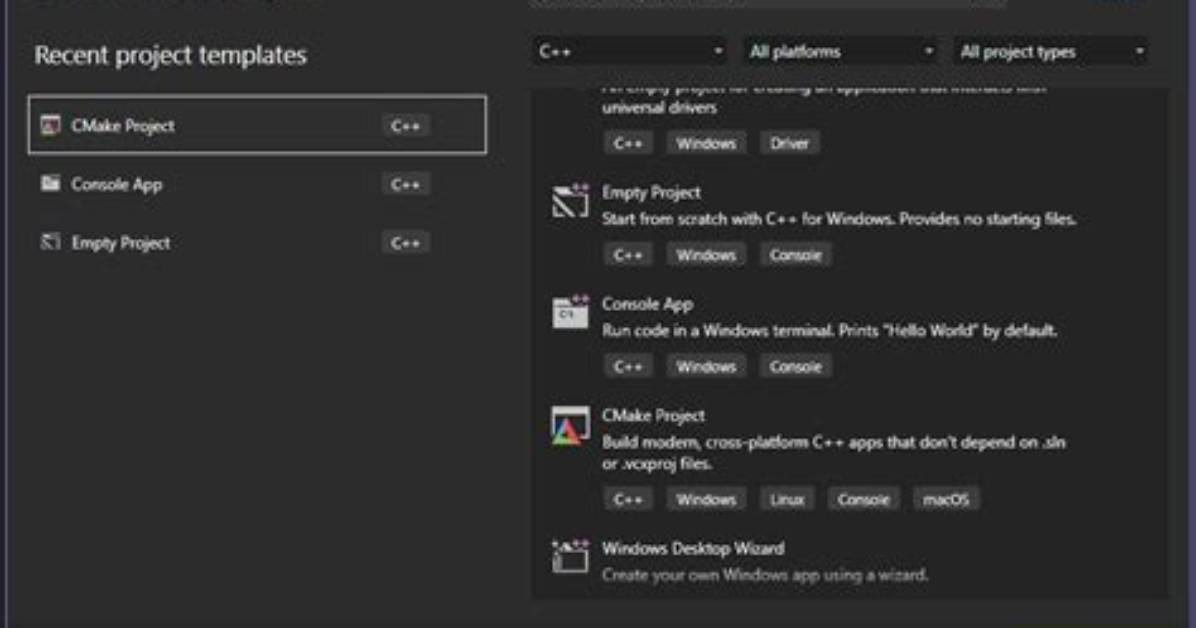Click the C++ tag under Empty Project in results list
This screenshot has height=628, width=1196.
[628, 255]
